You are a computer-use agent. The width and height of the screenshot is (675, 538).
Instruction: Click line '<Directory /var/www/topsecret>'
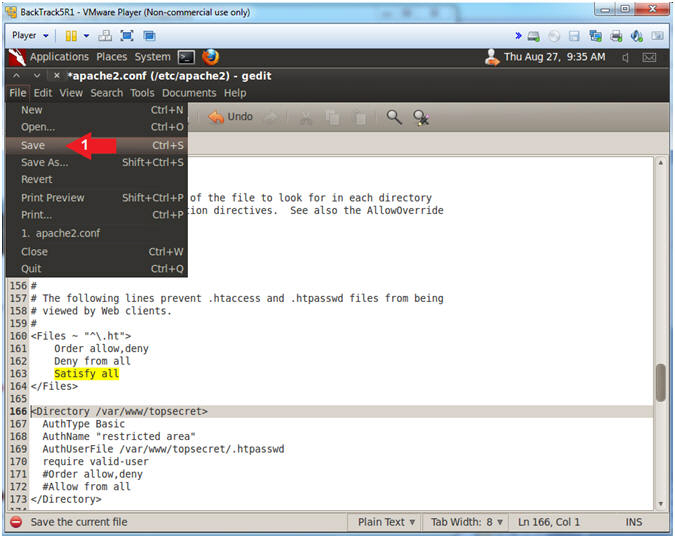(x=119, y=411)
